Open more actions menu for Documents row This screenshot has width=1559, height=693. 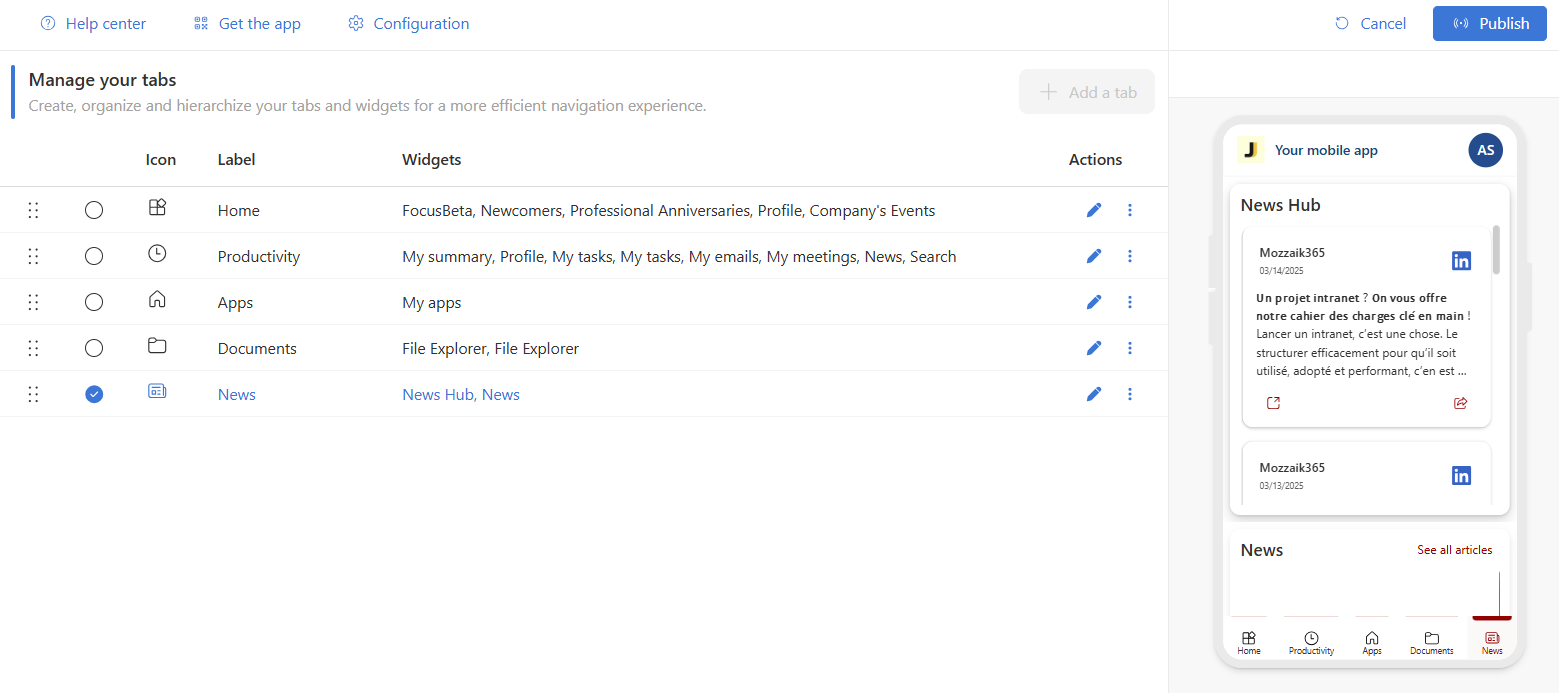coord(1130,348)
